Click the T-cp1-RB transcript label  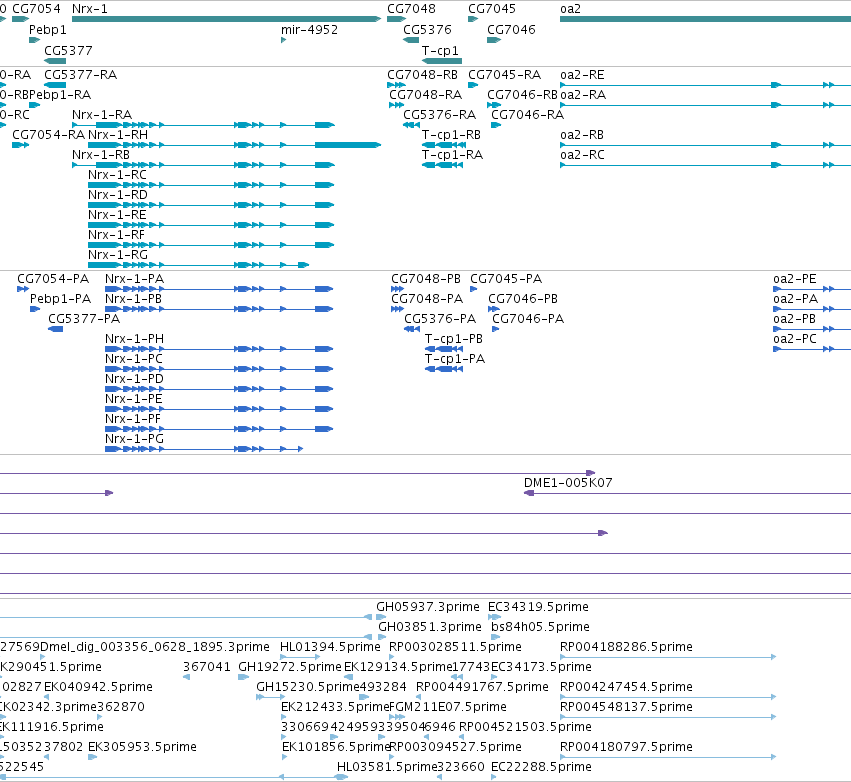[x=452, y=134]
